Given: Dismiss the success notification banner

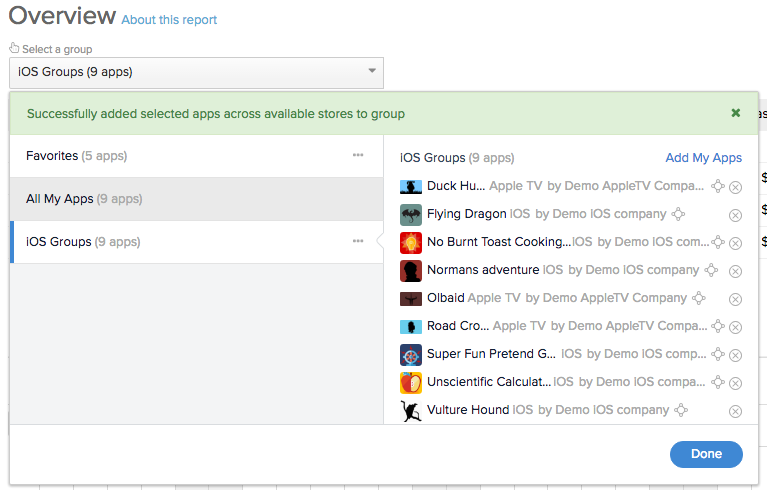Looking at the screenshot, I should [735, 113].
